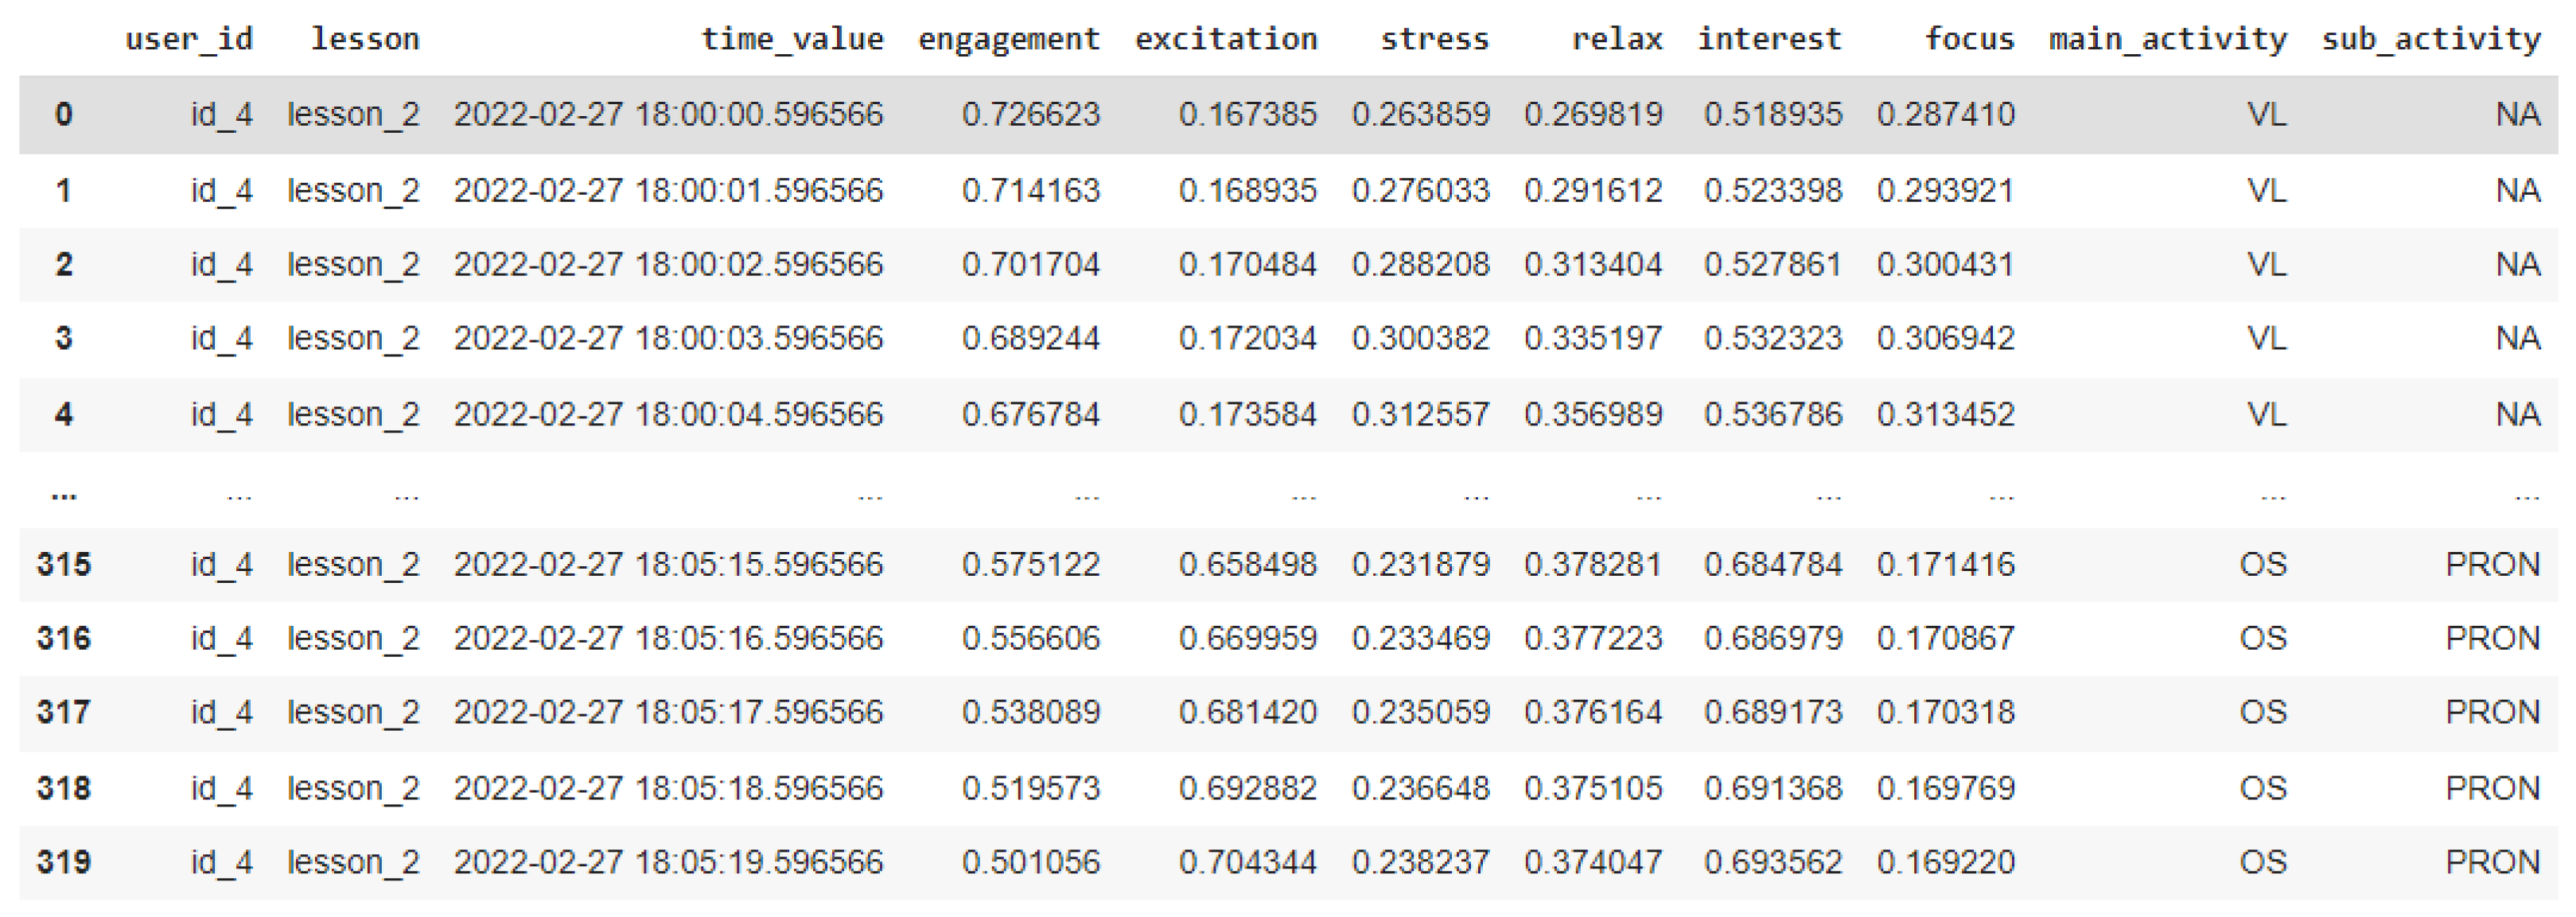Click timestamp 2022-02-27 18:05:15.596566
The height and width of the screenshot is (917, 2576).
[x=668, y=564]
